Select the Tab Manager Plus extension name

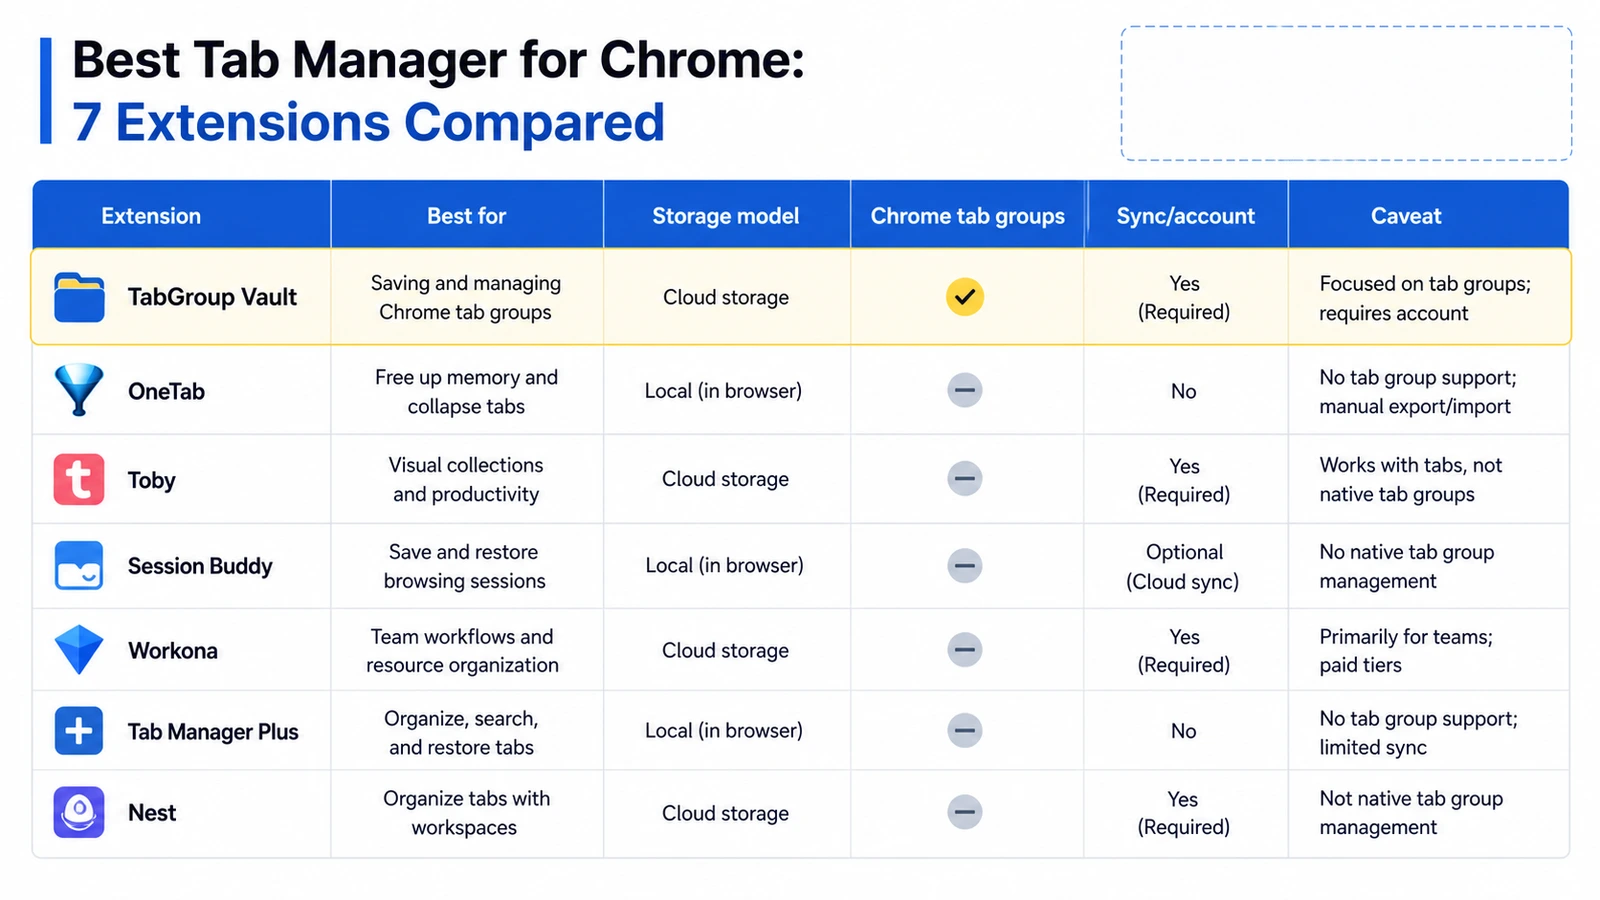tap(213, 732)
